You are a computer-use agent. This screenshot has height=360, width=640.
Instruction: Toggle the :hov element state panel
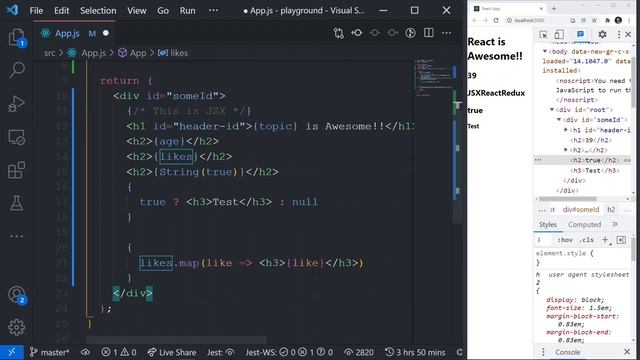pos(565,240)
